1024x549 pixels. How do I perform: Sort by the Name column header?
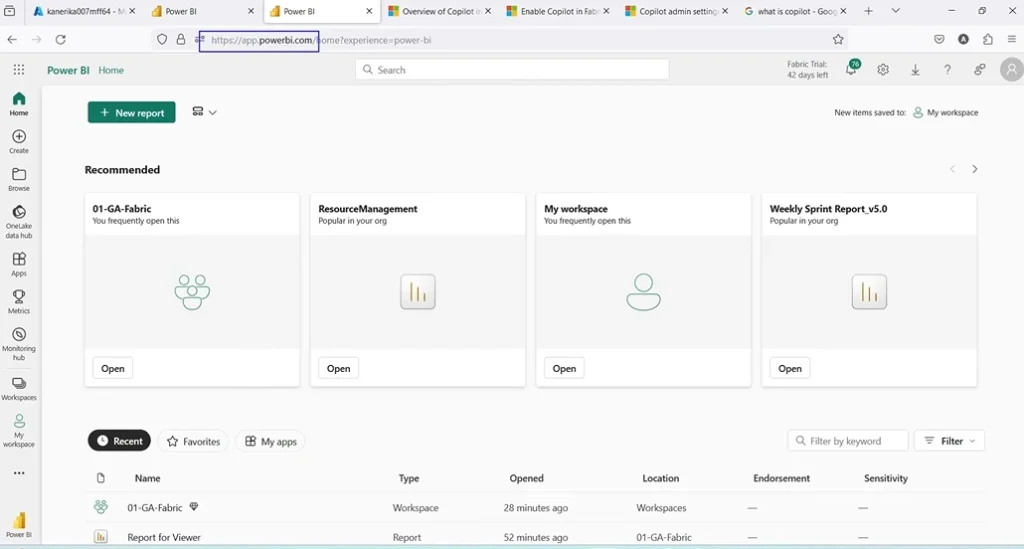click(148, 478)
